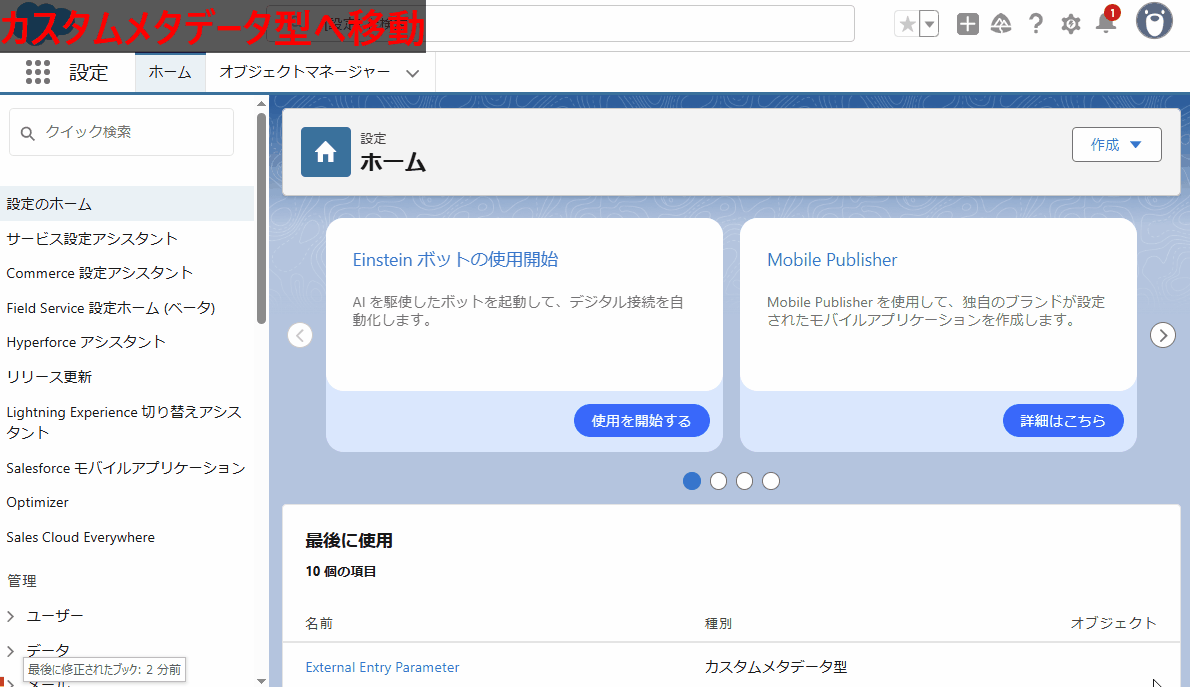The width and height of the screenshot is (1190, 687).
Task: Open Commerce 設定アシスタント
Action: [99, 273]
